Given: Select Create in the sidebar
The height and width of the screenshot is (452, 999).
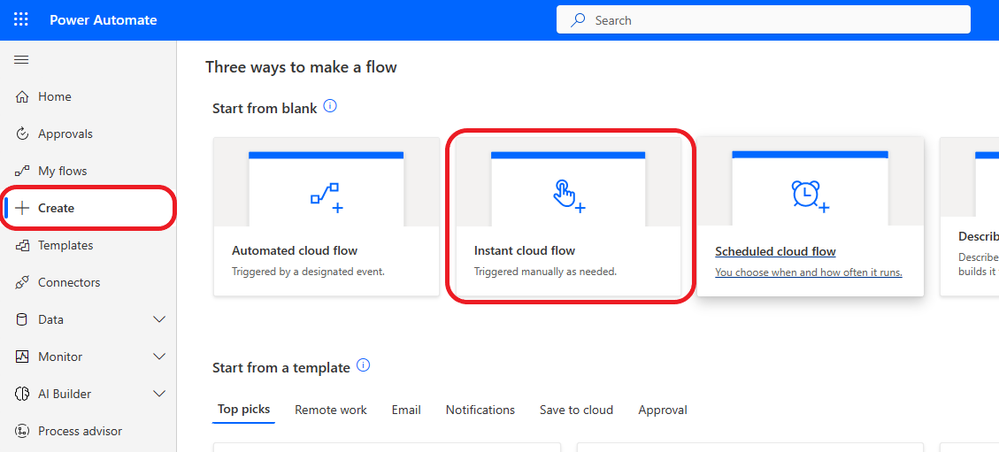Looking at the screenshot, I should point(88,208).
